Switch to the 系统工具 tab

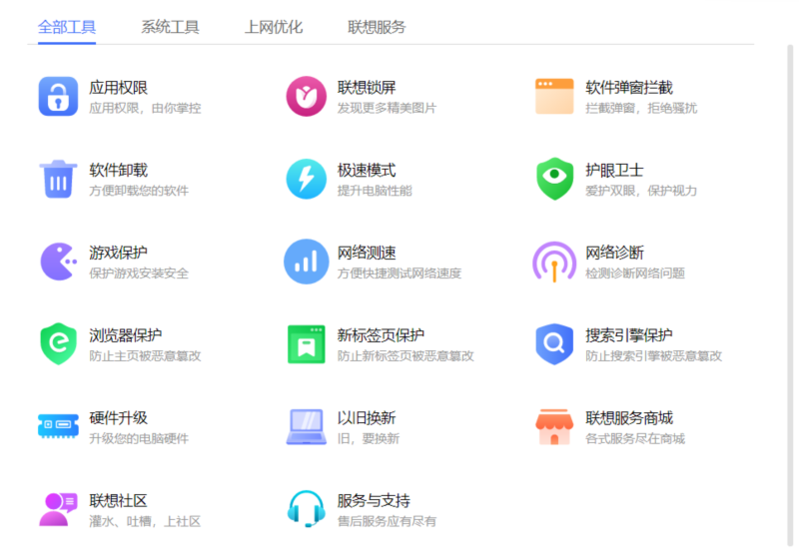click(x=170, y=27)
